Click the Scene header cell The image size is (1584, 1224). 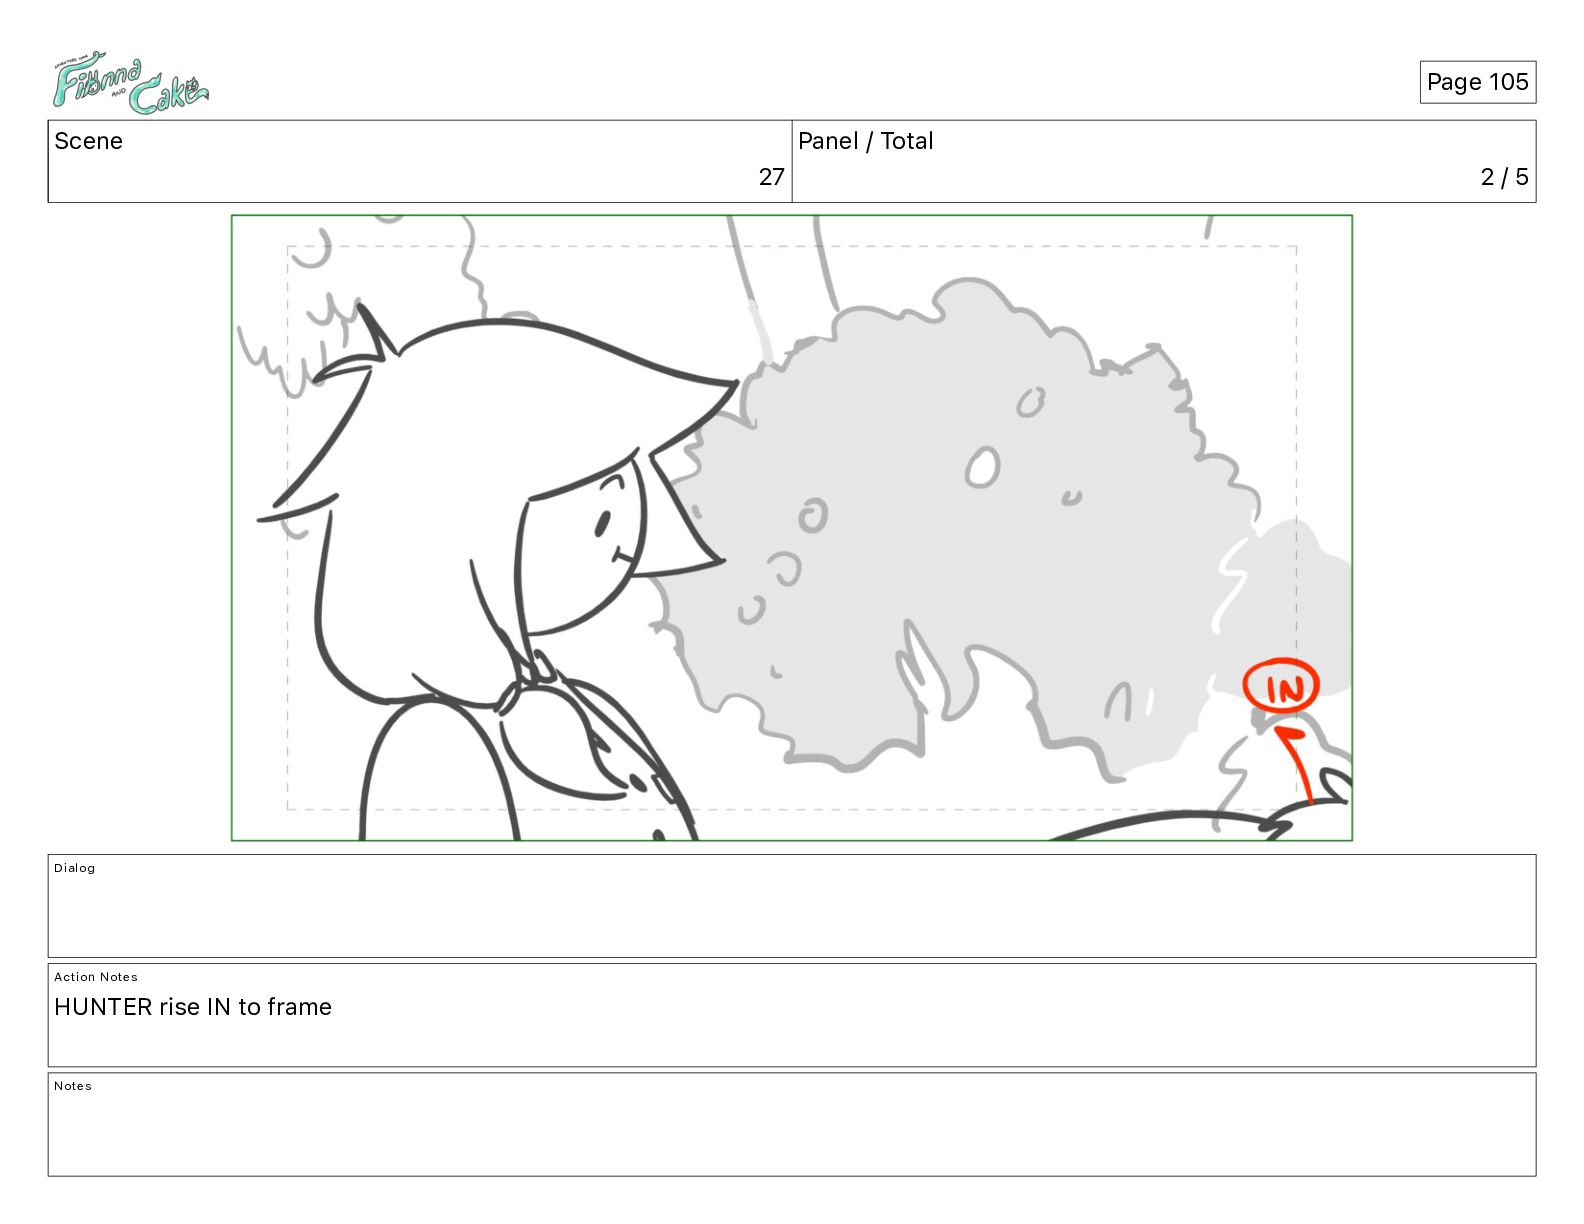point(420,162)
